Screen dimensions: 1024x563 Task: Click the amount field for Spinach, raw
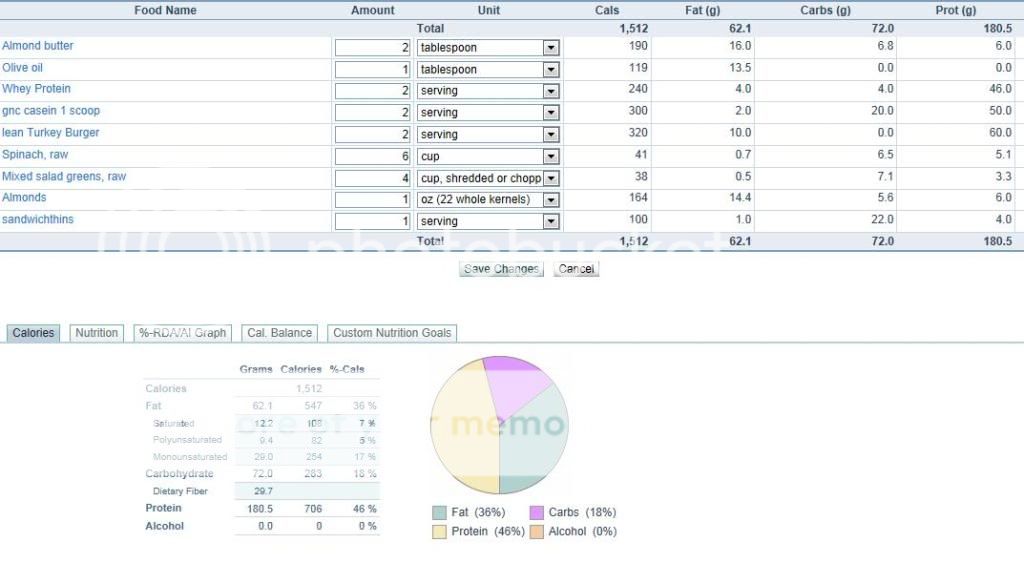[373, 157]
